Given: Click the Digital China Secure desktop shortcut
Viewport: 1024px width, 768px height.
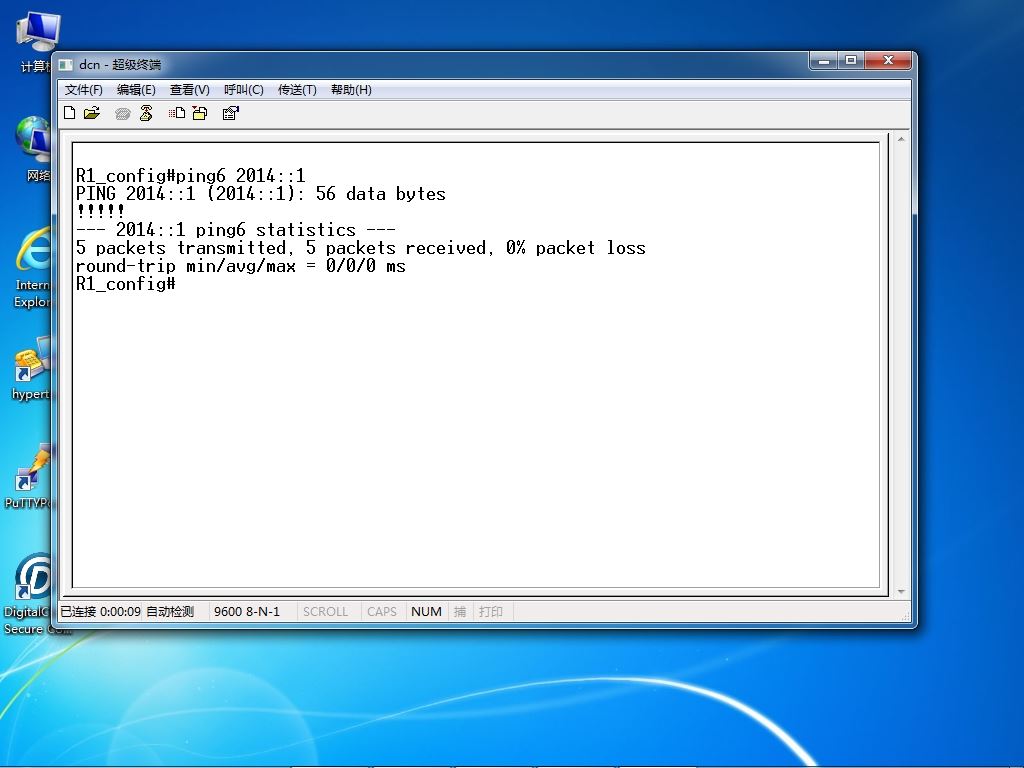Looking at the screenshot, I should (x=29, y=593).
